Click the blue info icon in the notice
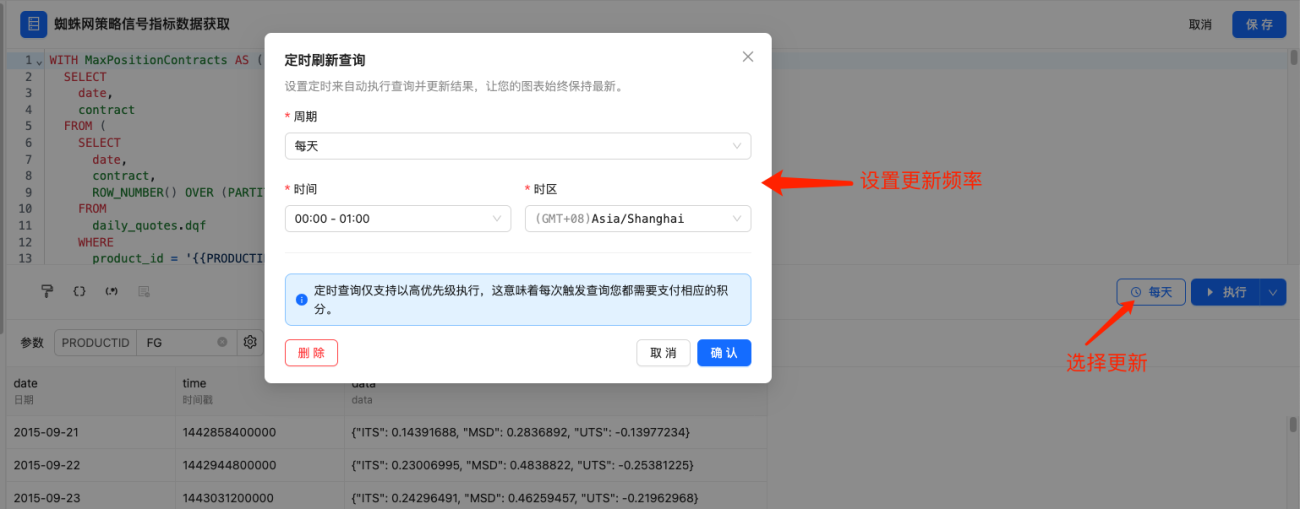The width and height of the screenshot is (1300, 509). tap(301, 299)
